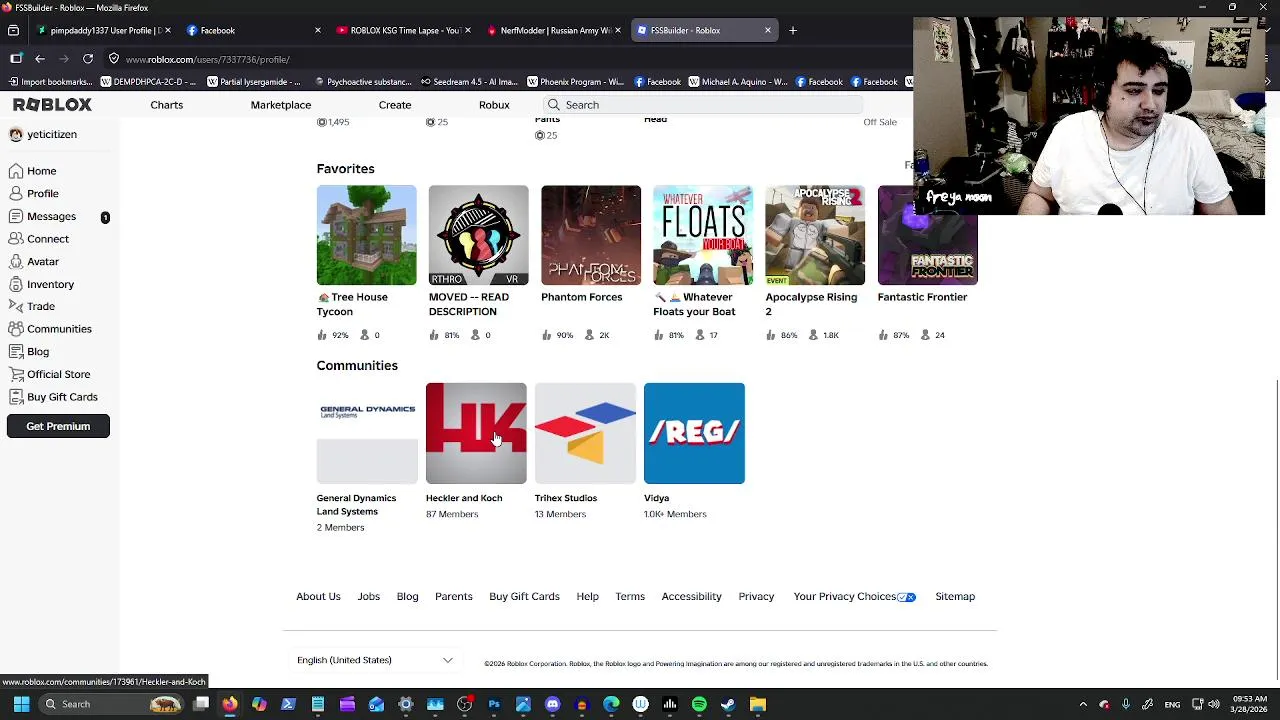1280x720 pixels.
Task: Go to Inventory in the sidebar
Action: (x=50, y=285)
